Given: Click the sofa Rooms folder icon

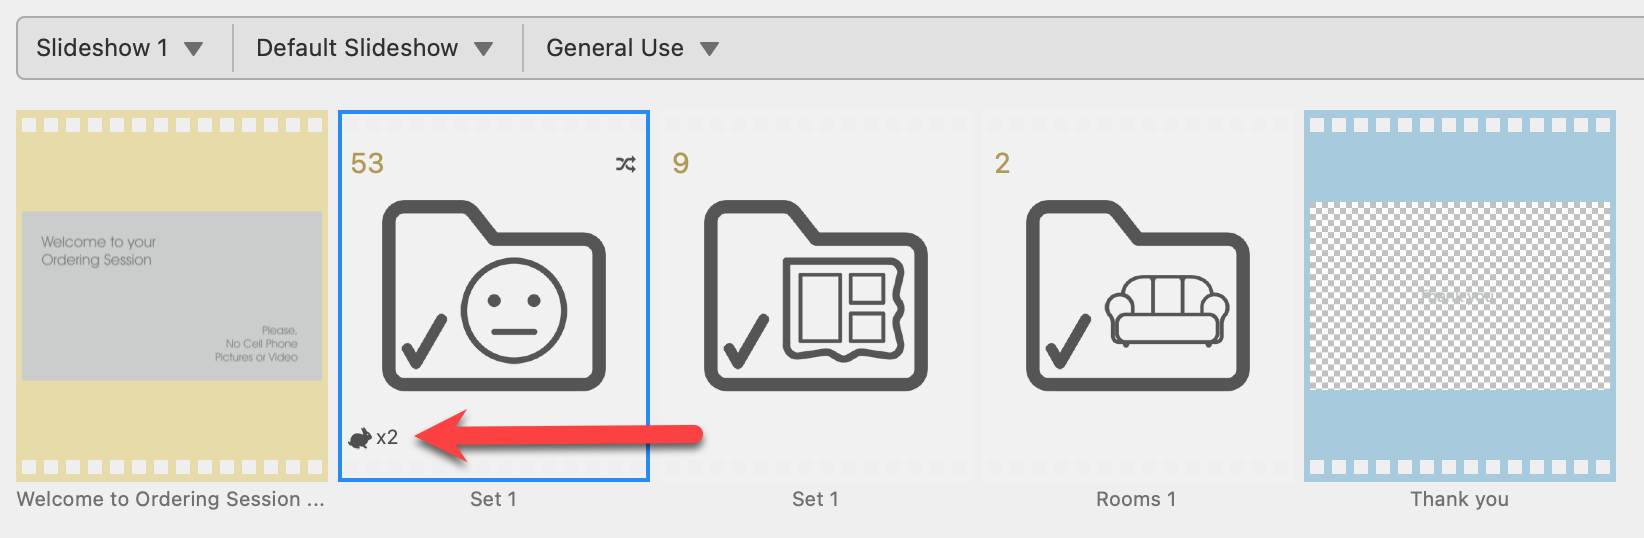Looking at the screenshot, I should [1137, 296].
